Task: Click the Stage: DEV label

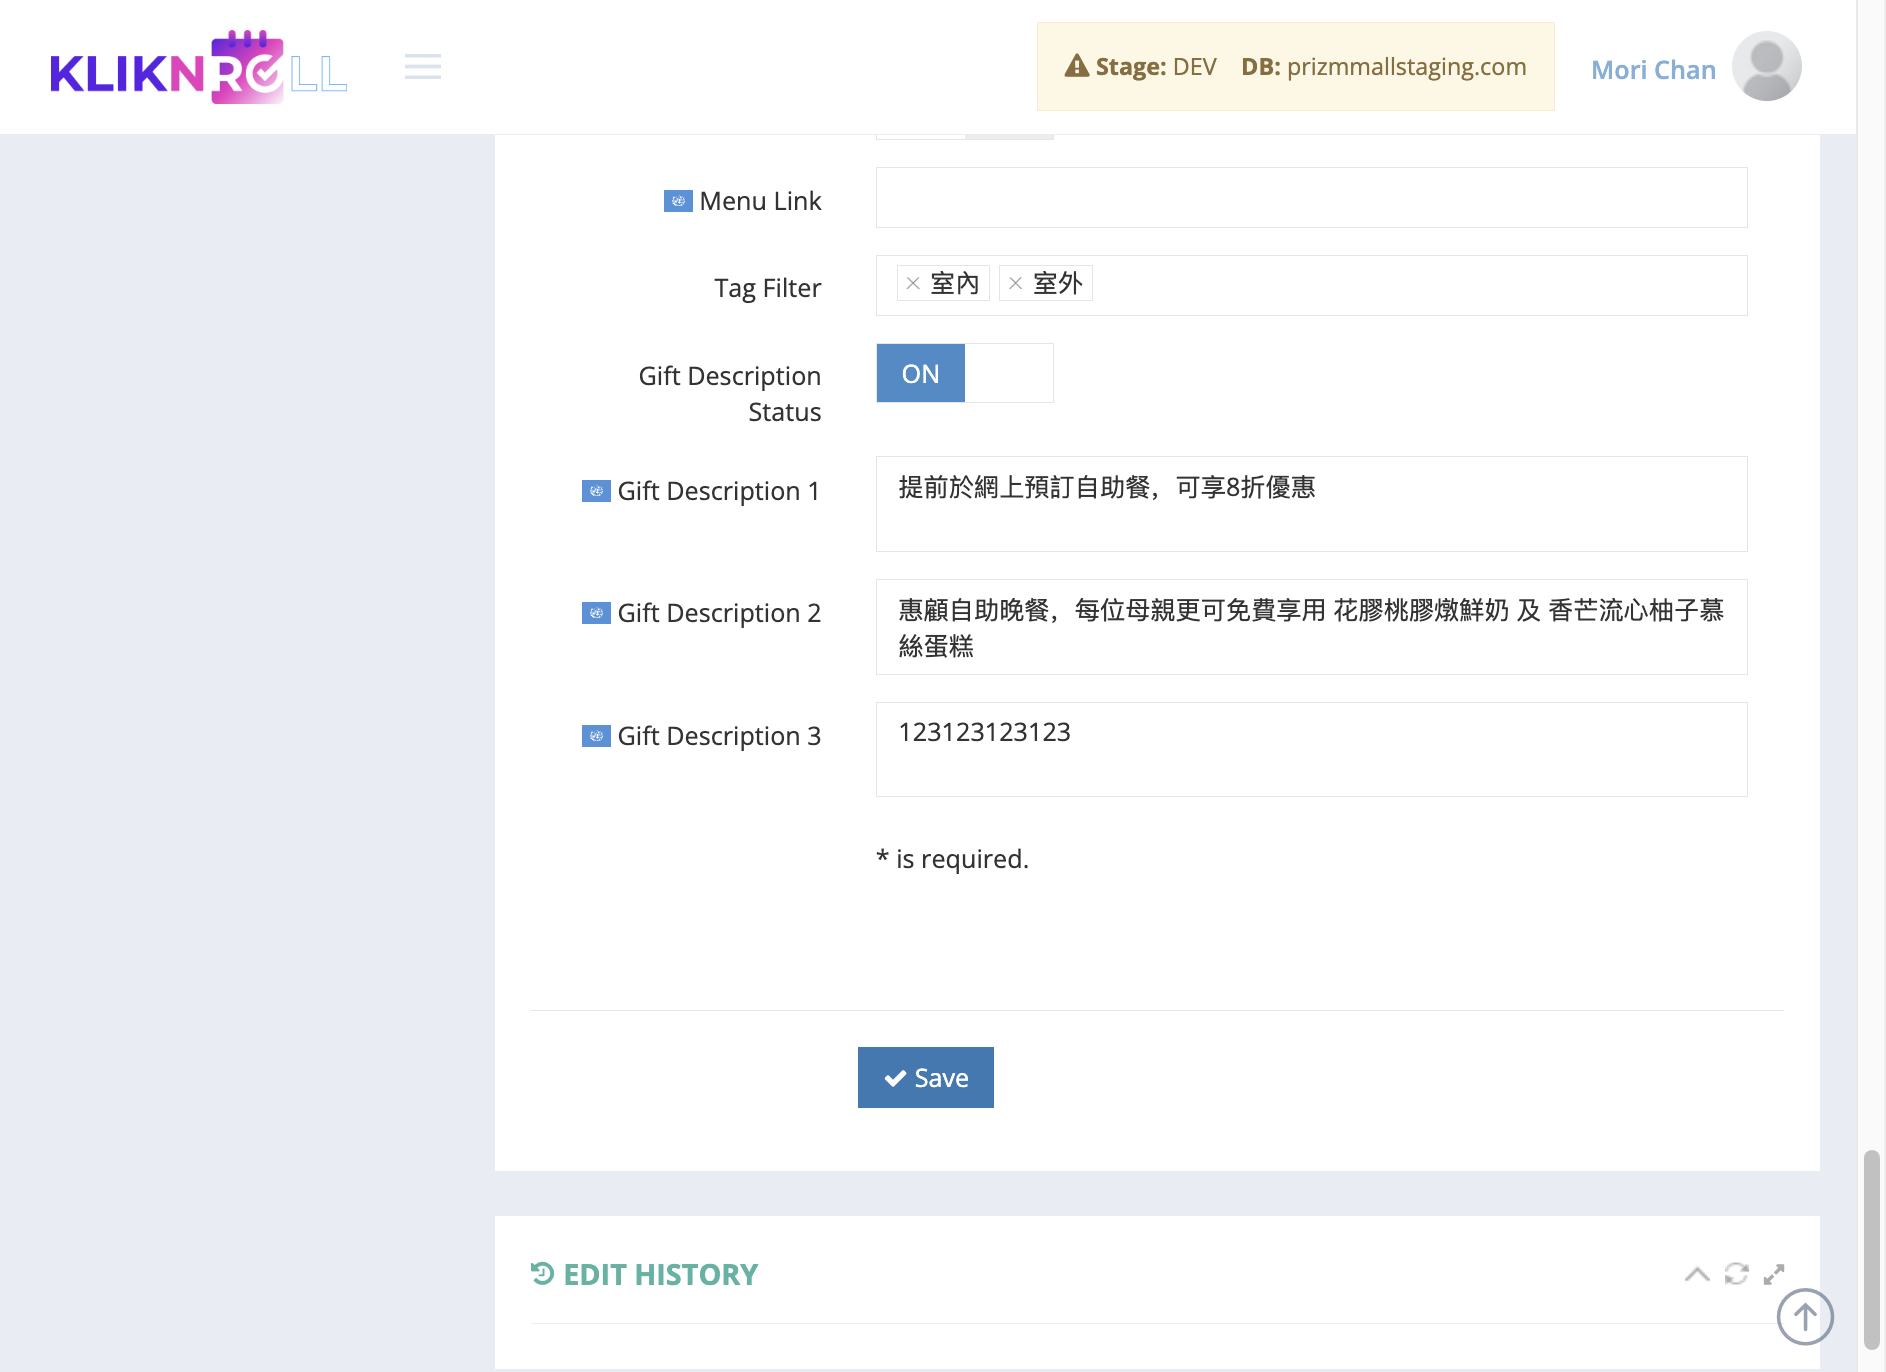Action: coord(1156,67)
